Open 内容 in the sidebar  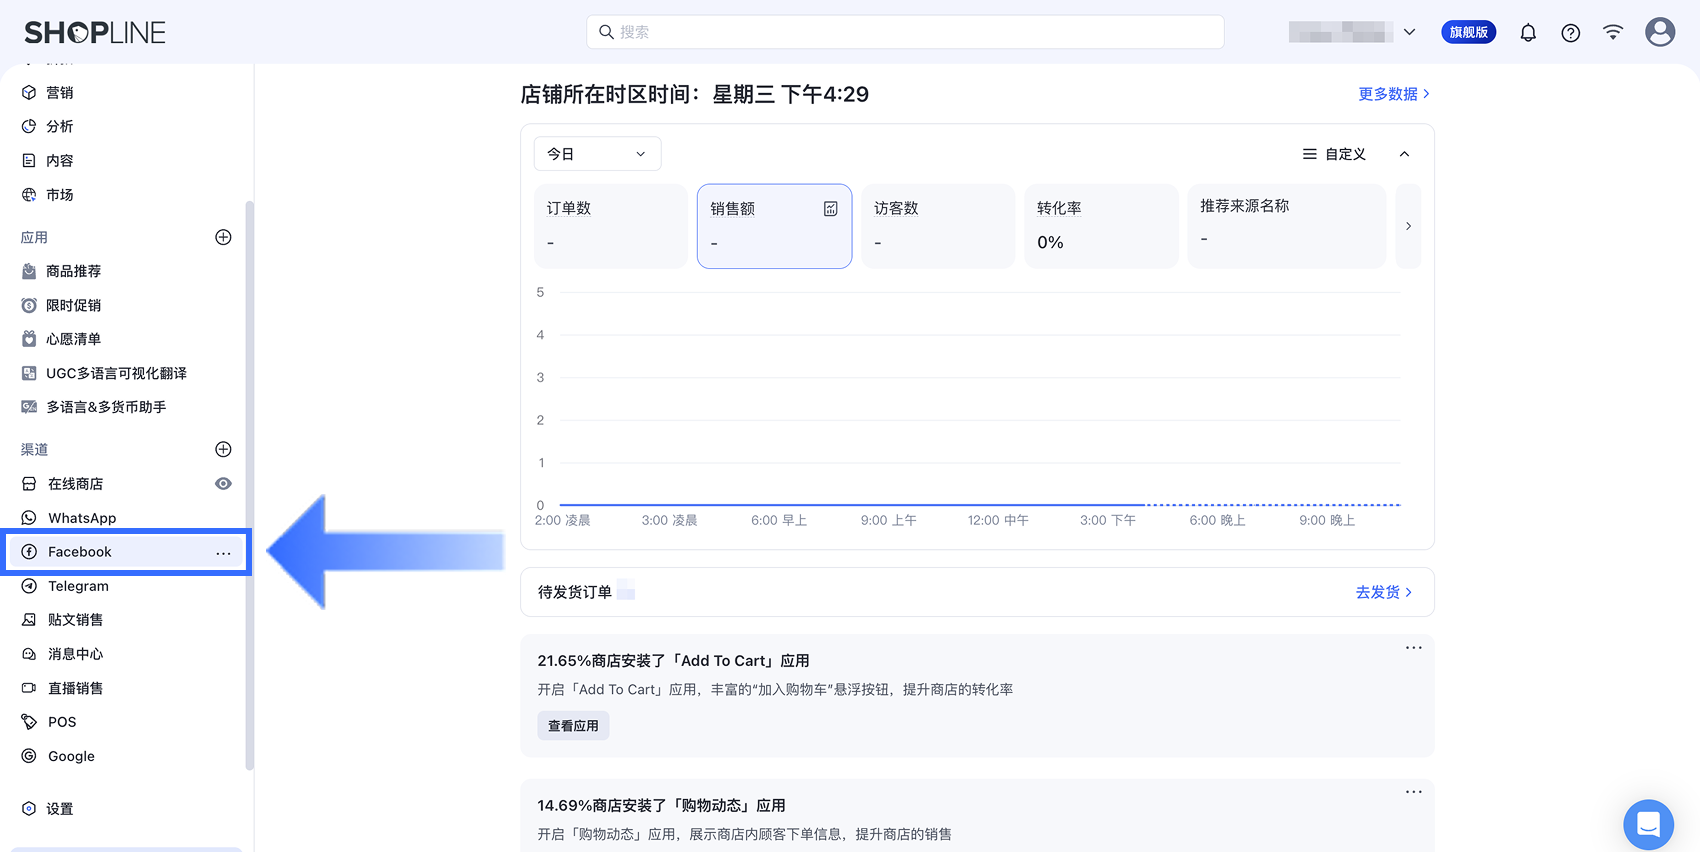click(60, 161)
